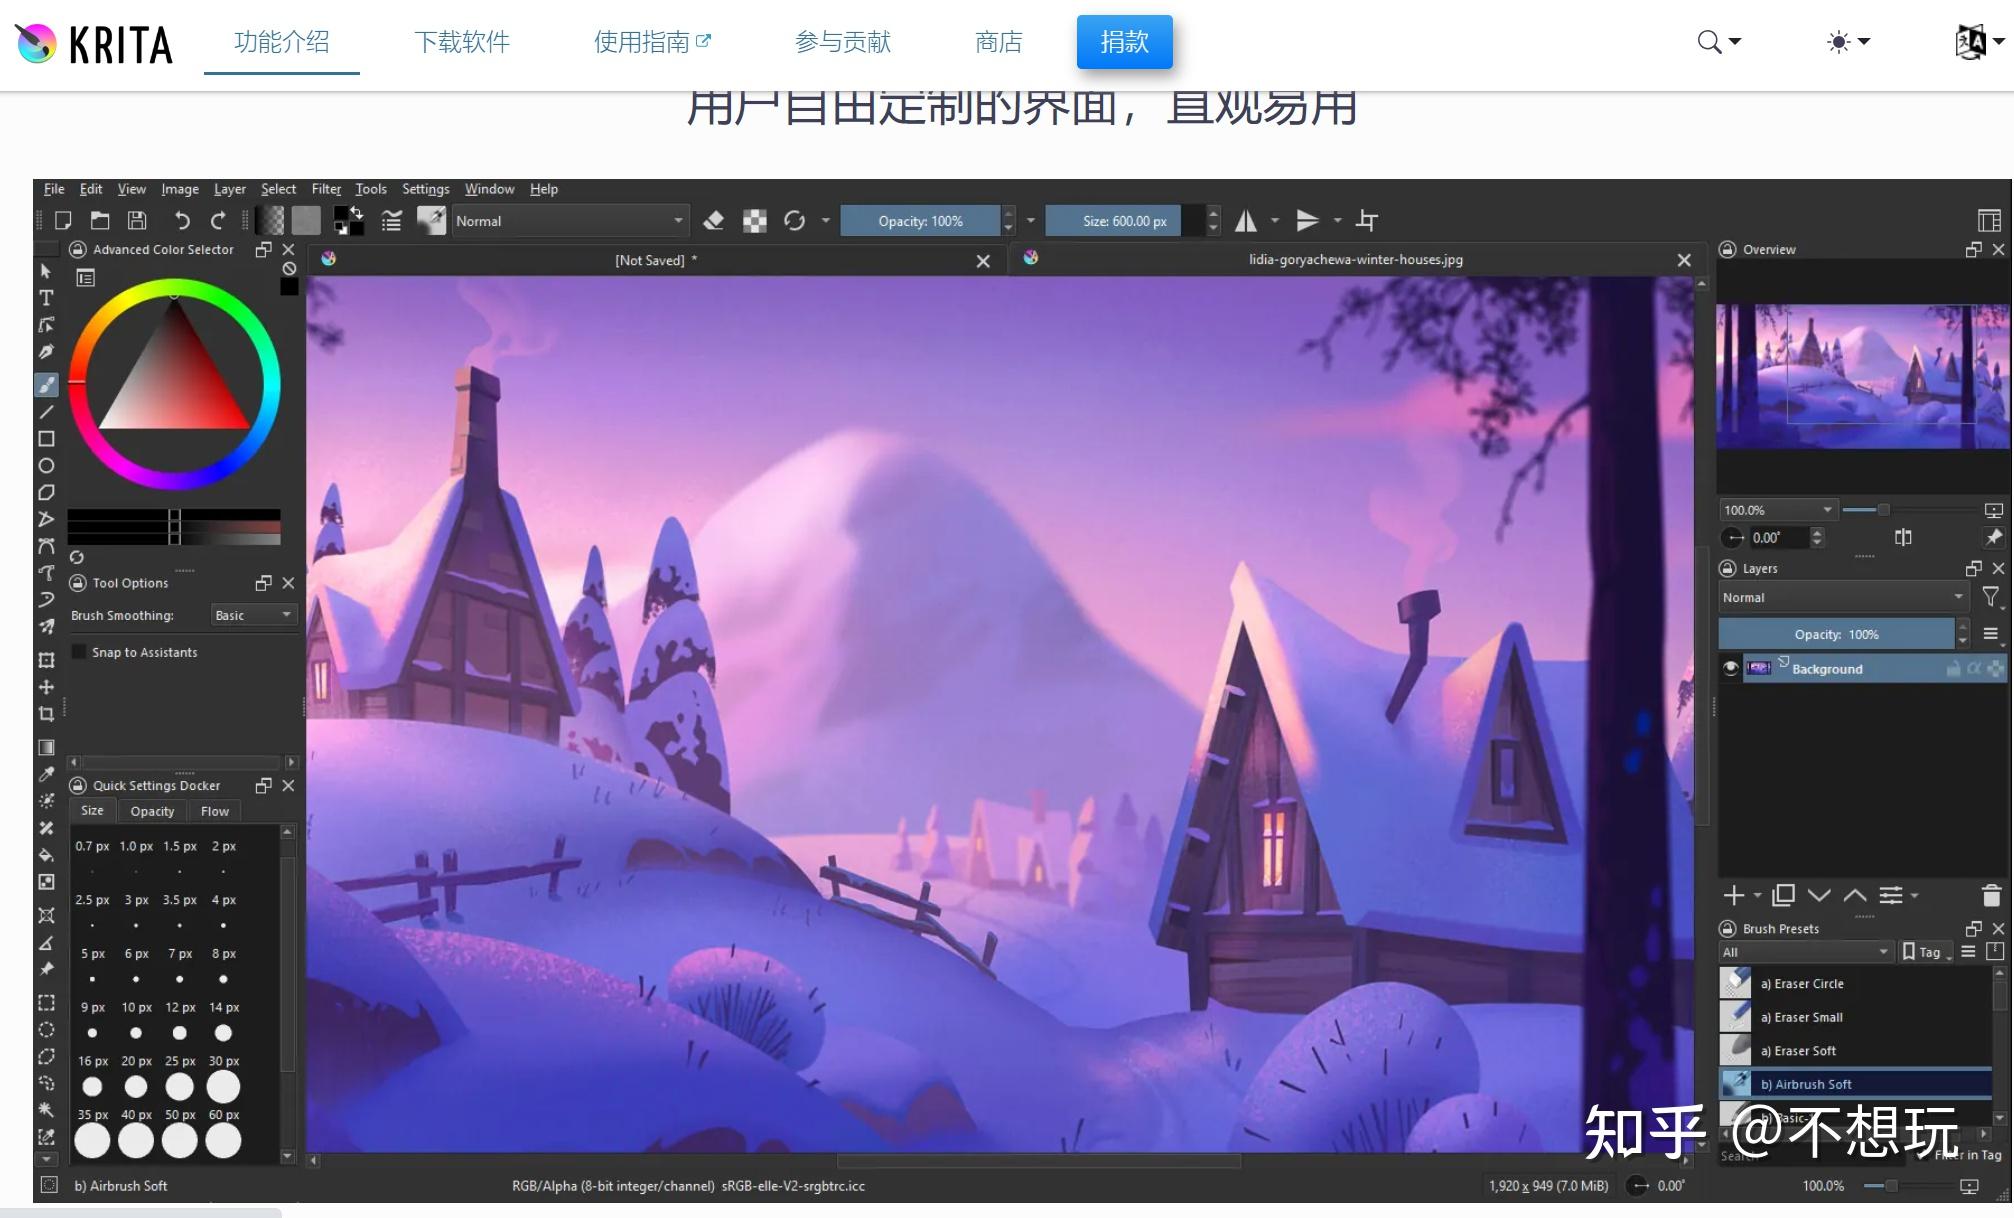This screenshot has height=1218, width=2014.
Task: Switch to the Flow tab in Quick Settings
Action: [215, 811]
